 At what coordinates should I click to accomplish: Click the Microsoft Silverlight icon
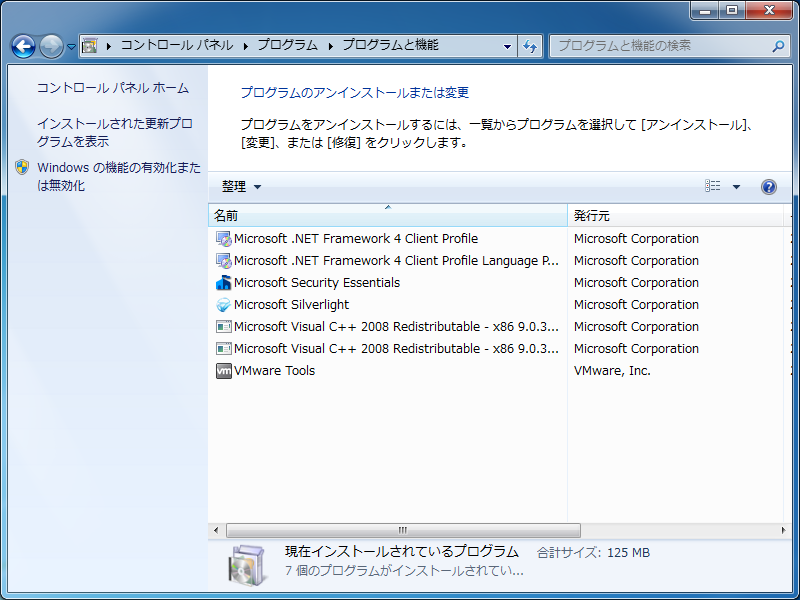[223, 305]
